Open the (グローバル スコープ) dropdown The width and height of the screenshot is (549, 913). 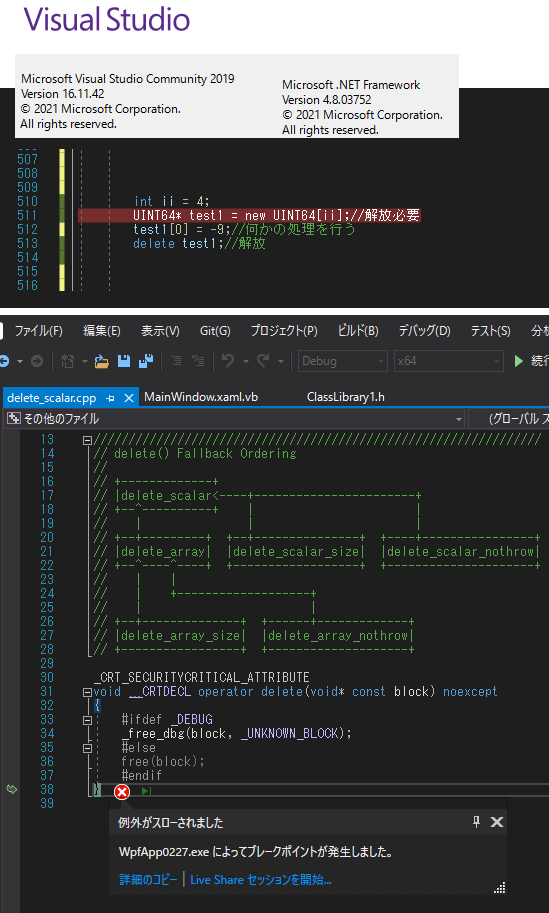[508, 419]
